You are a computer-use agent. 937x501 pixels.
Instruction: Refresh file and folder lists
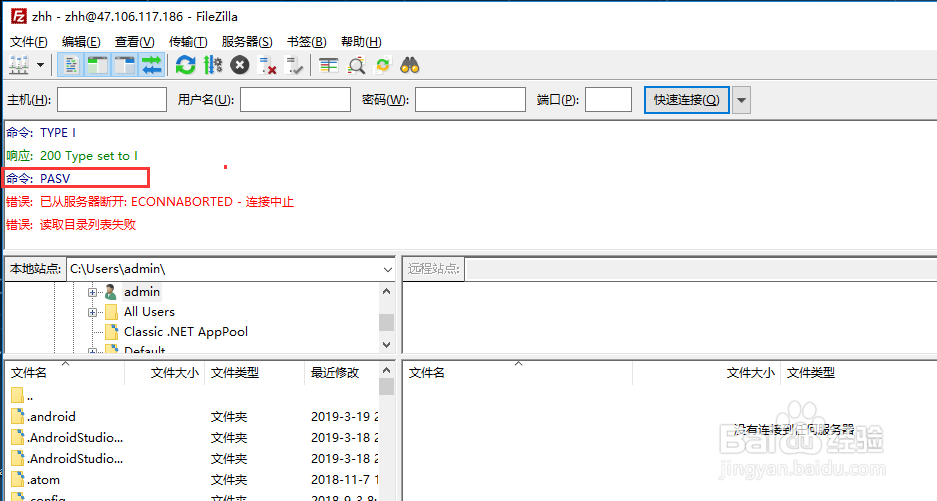185,65
